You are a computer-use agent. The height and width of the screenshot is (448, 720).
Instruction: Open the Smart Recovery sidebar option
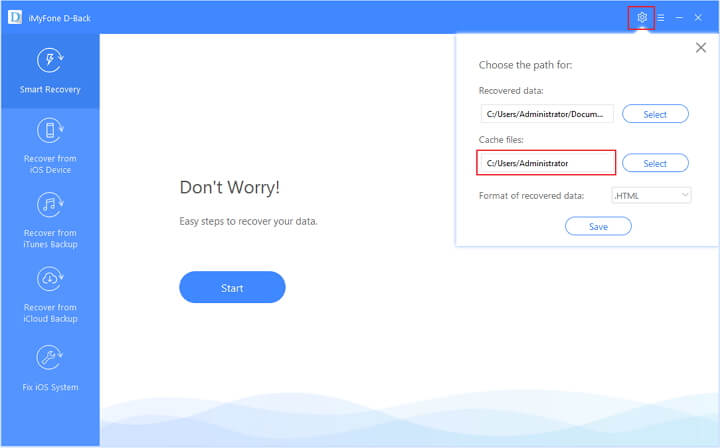pyautogui.click(x=50, y=71)
